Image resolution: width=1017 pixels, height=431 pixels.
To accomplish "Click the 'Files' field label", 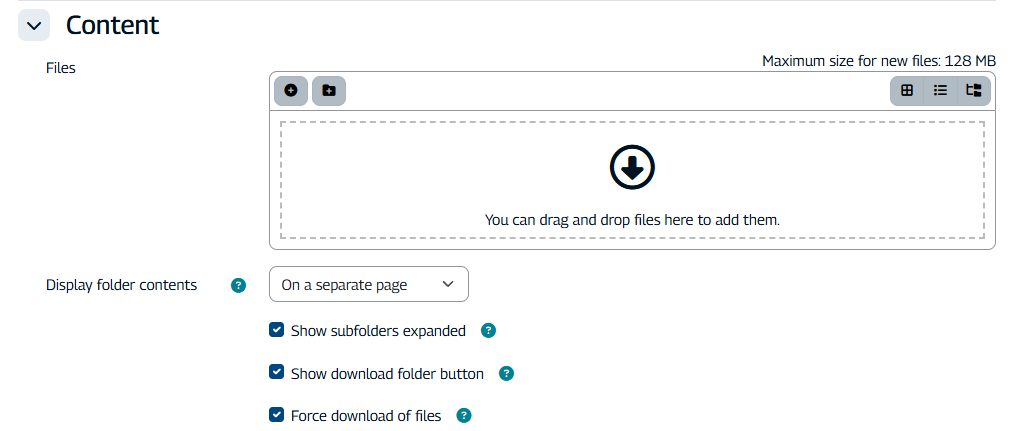I will coord(61,68).
